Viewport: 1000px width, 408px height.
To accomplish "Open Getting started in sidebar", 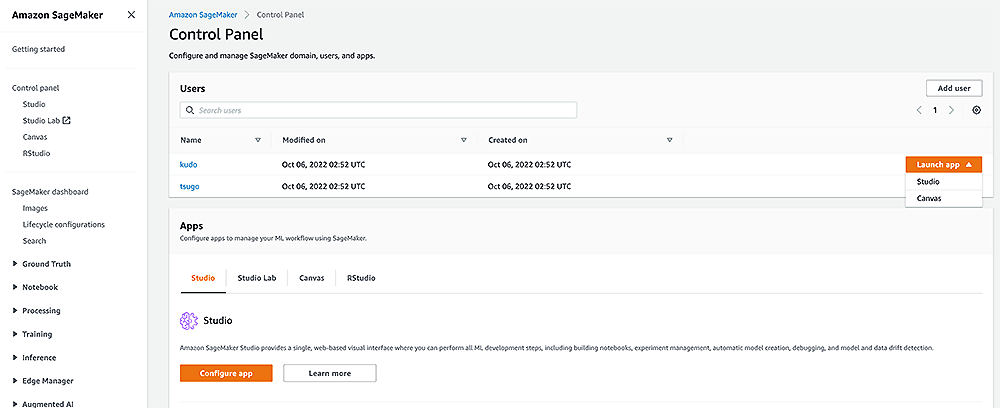I will pyautogui.click(x=38, y=49).
